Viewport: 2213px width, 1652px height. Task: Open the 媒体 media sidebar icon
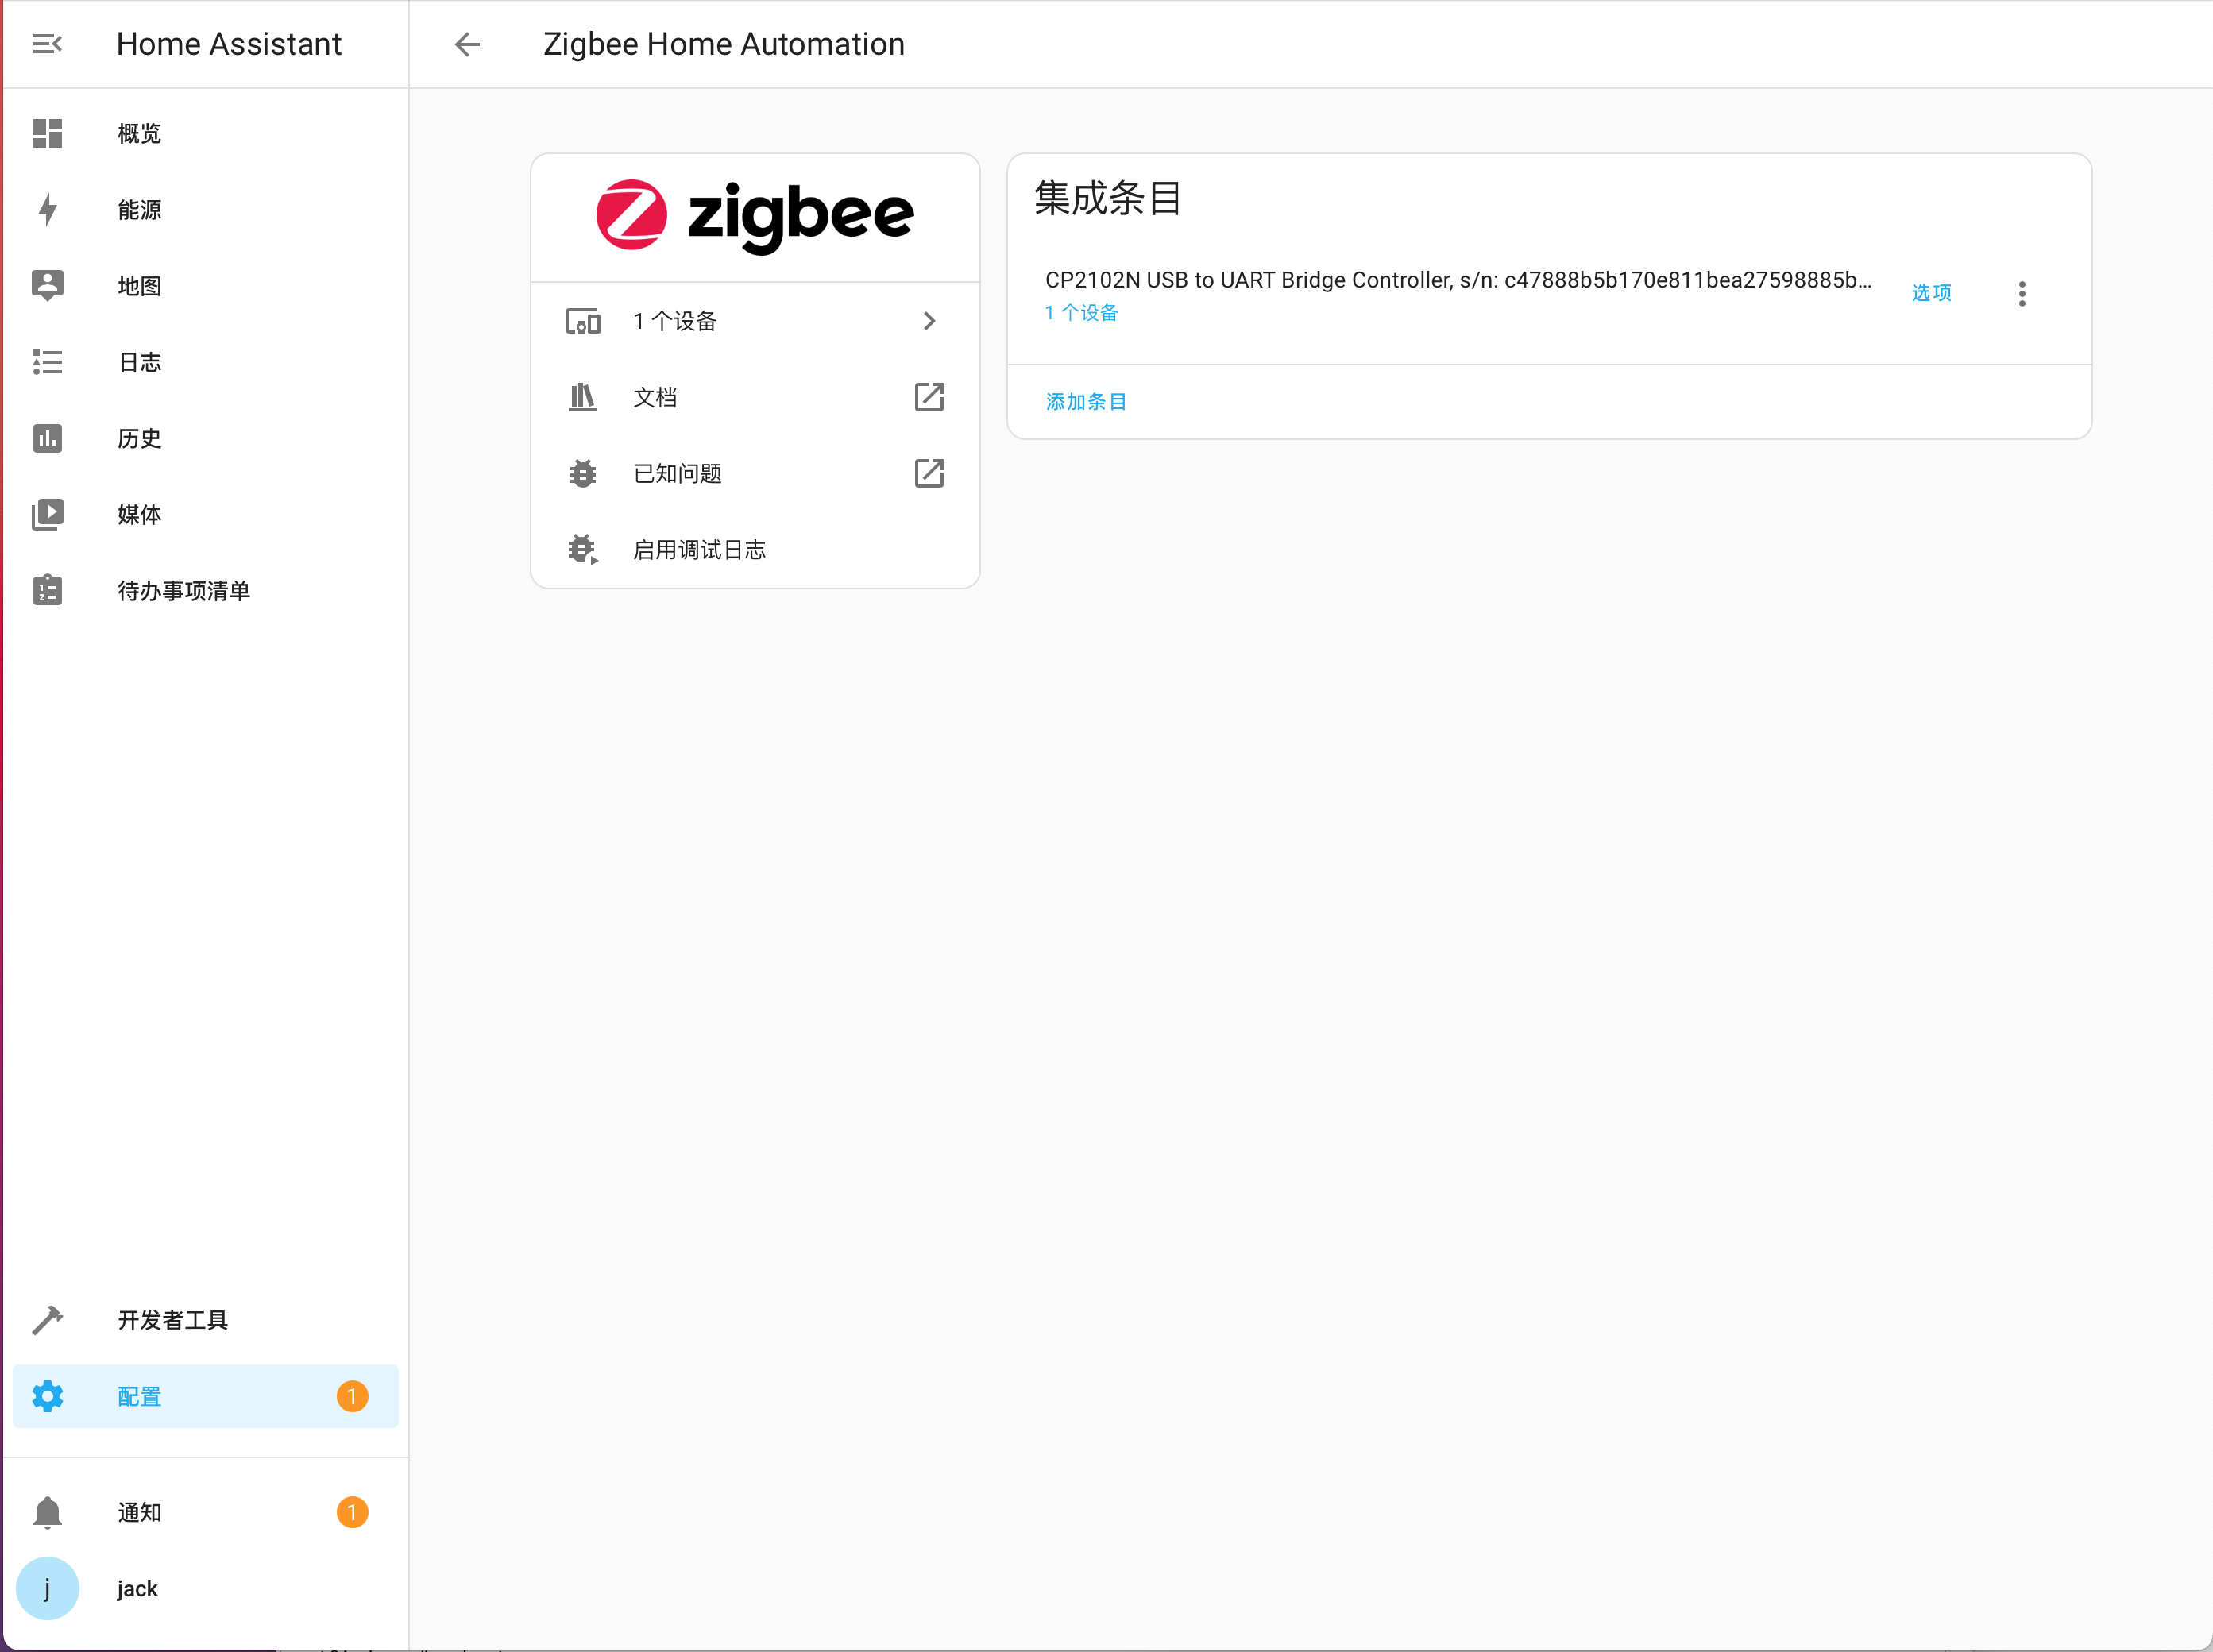coord(47,514)
